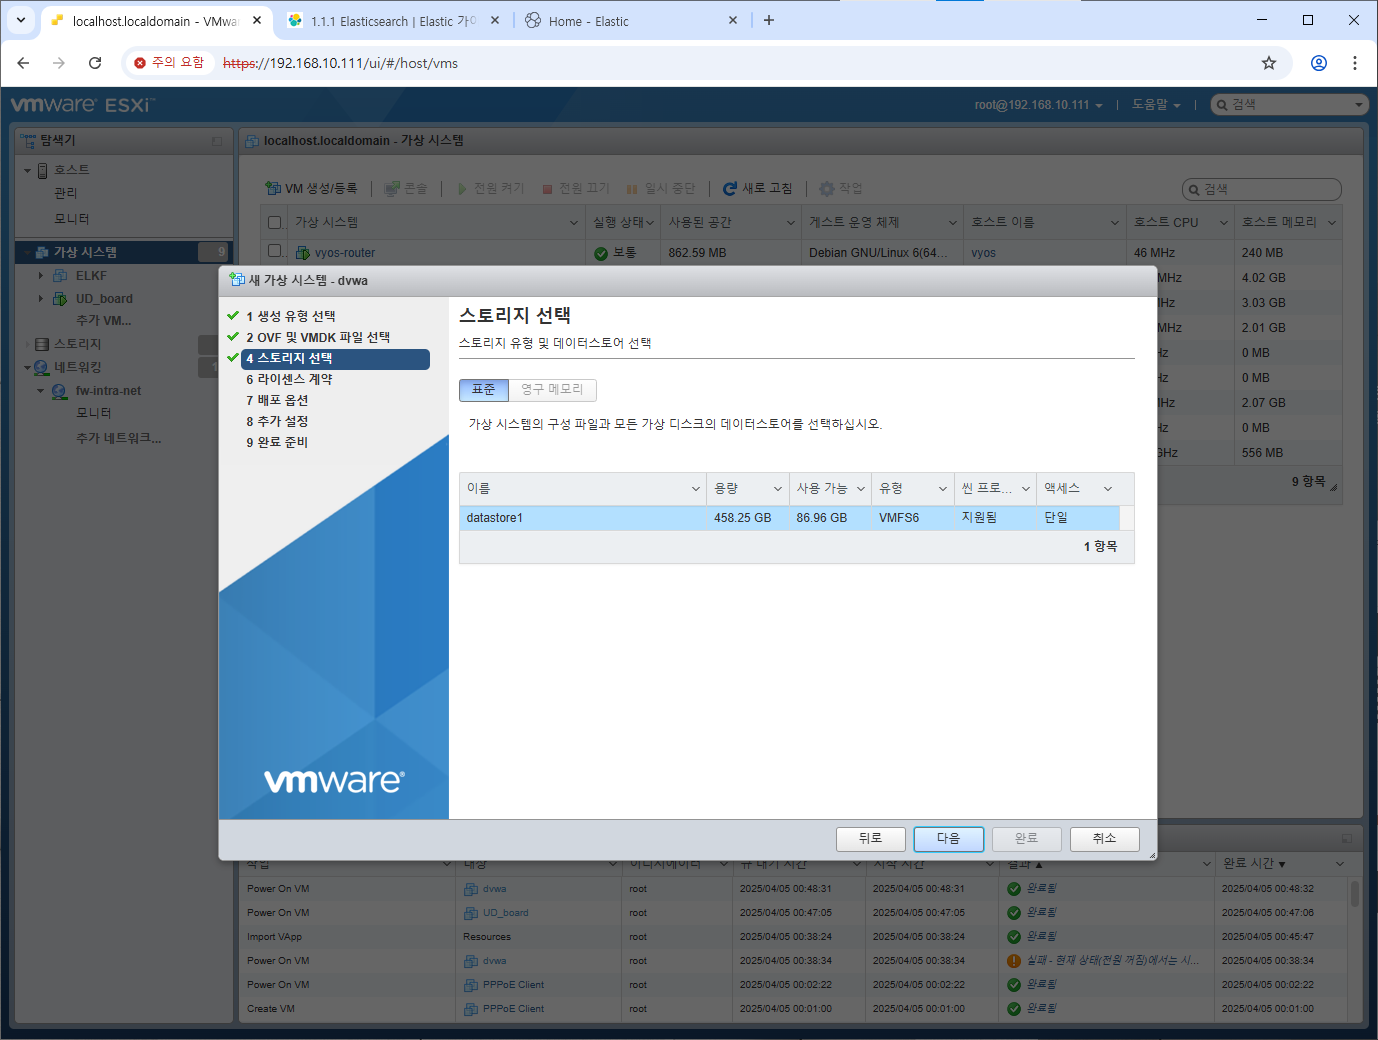Go to step 1 Select creation type
This screenshot has width=1378, height=1040.
click(290, 316)
